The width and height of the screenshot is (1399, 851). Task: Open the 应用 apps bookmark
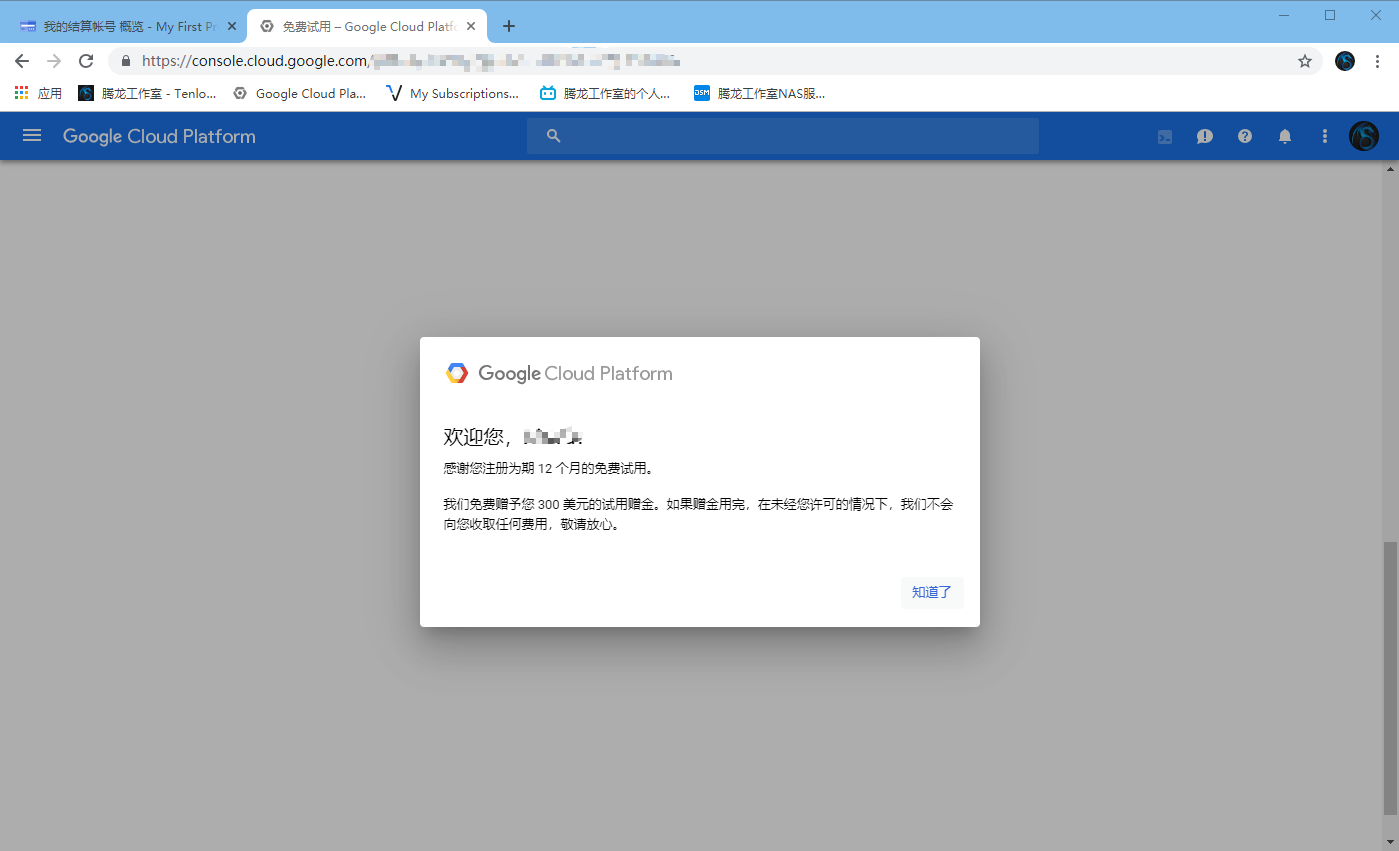pos(38,93)
